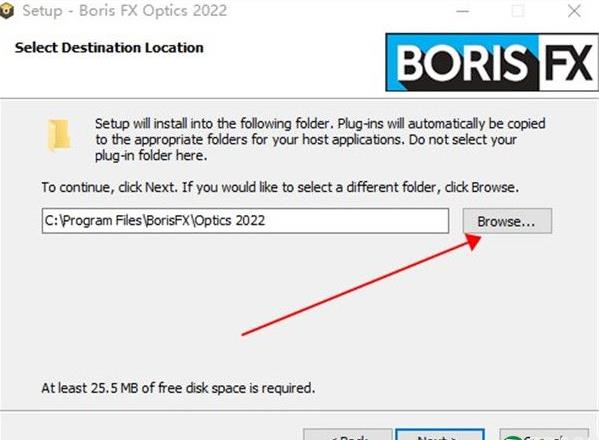Click the 'To continue, click Next' instruction line
599x440 pixels.
pyautogui.click(x=280, y=188)
